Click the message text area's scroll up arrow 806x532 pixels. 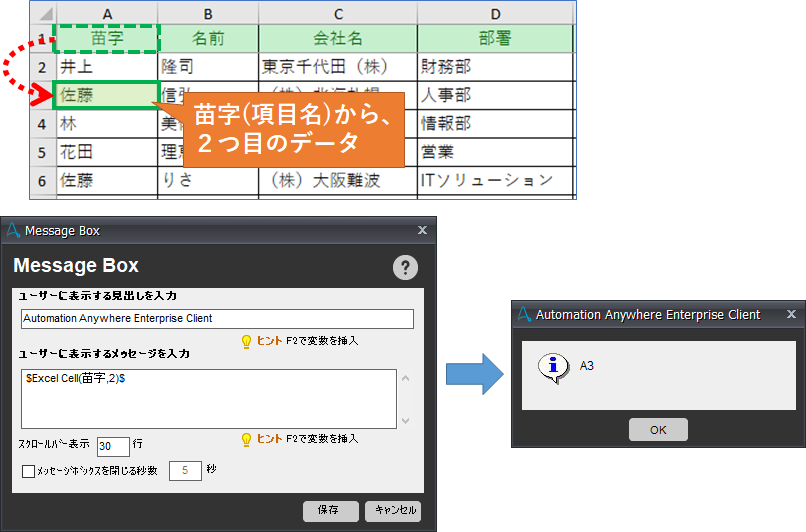pyautogui.click(x=406, y=378)
